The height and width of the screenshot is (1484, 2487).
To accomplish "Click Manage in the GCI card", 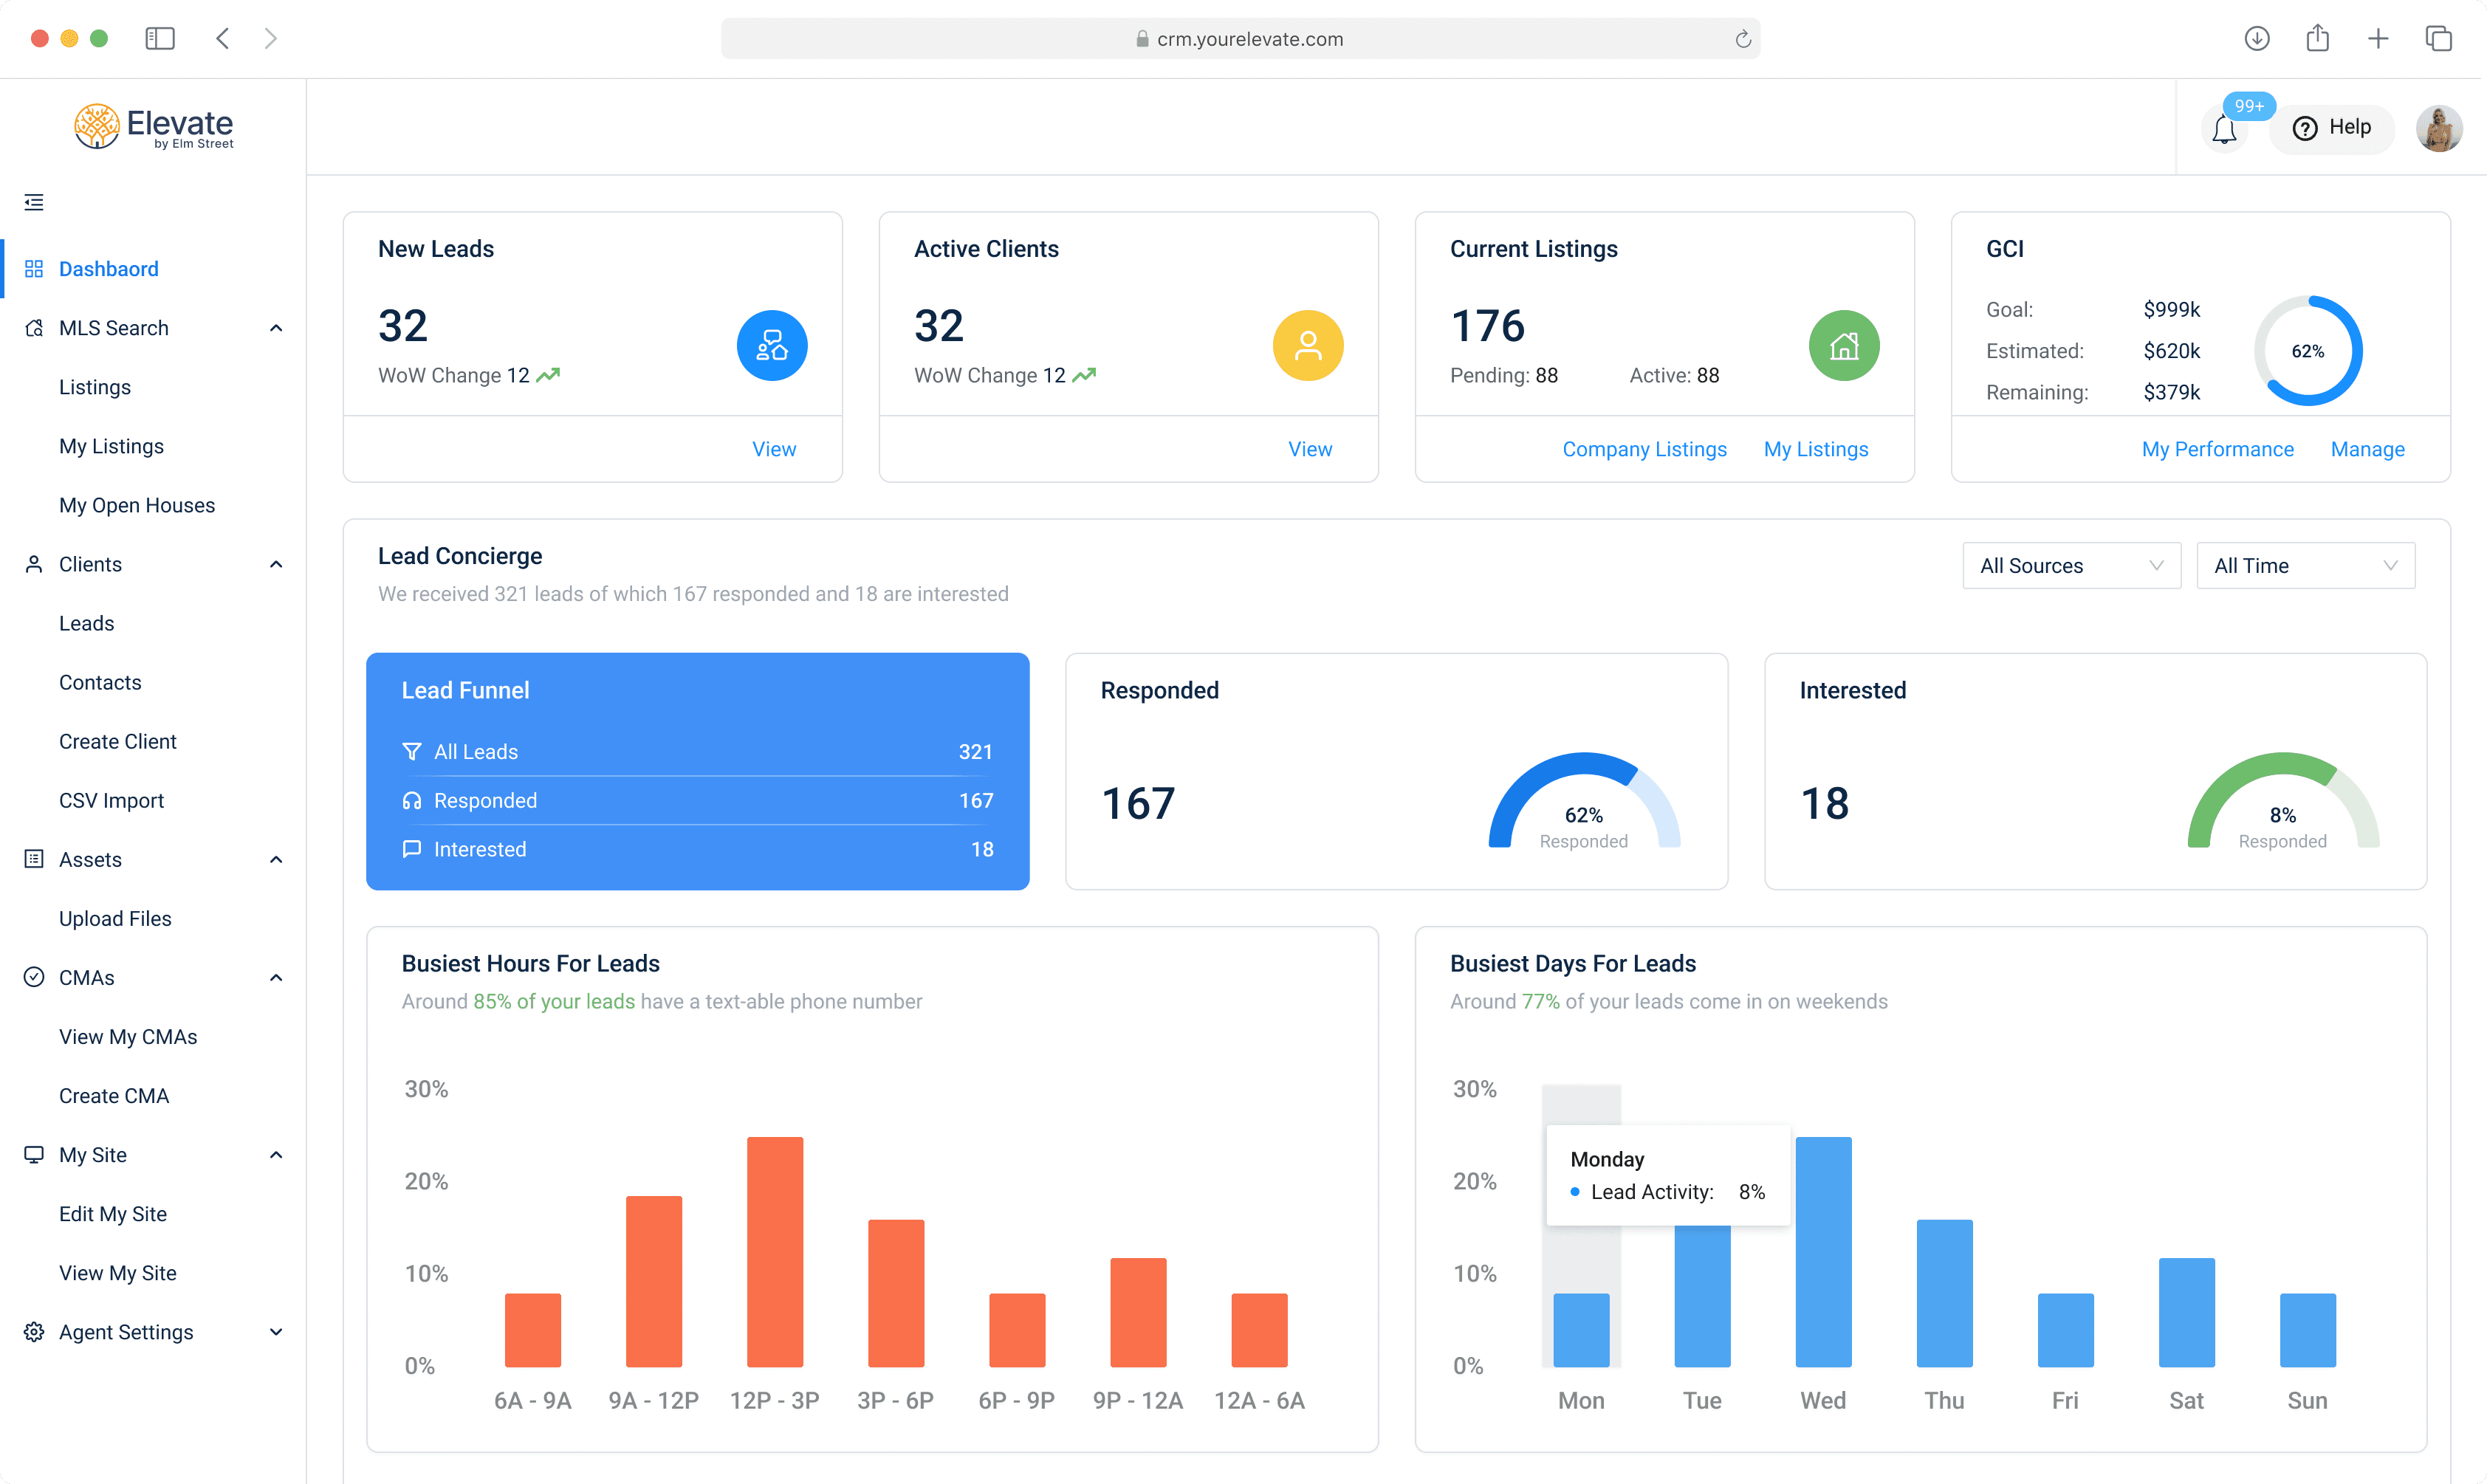I will tap(2367, 449).
